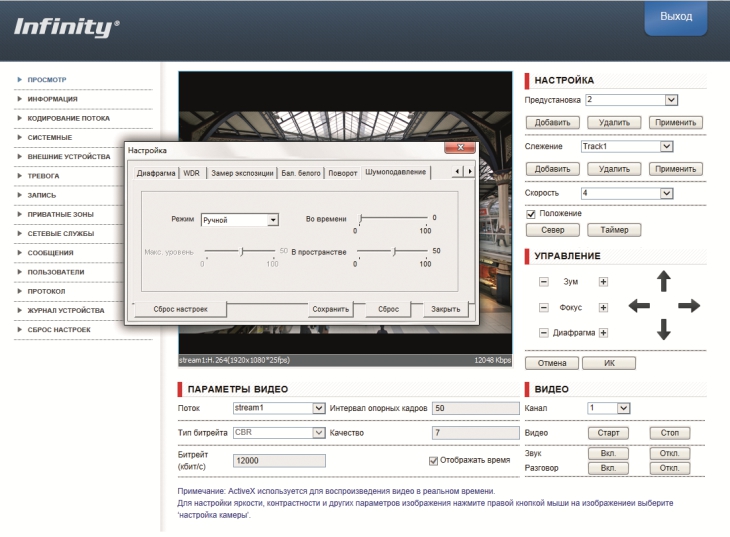Adjust the В пространстве slider

coord(392,252)
